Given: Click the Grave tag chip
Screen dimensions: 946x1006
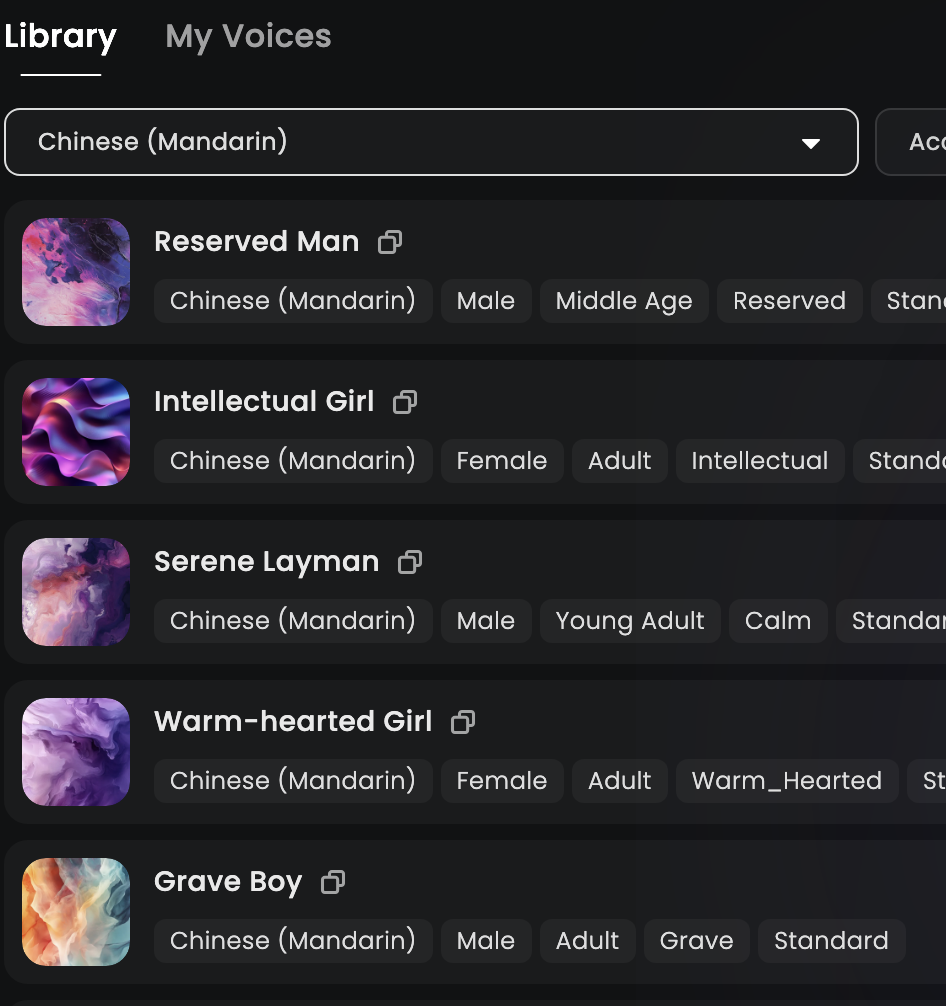Looking at the screenshot, I should (697, 941).
